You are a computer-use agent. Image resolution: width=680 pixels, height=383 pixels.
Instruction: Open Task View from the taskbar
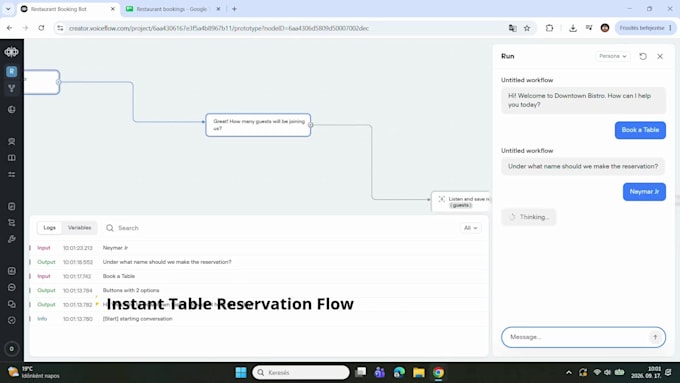360,372
